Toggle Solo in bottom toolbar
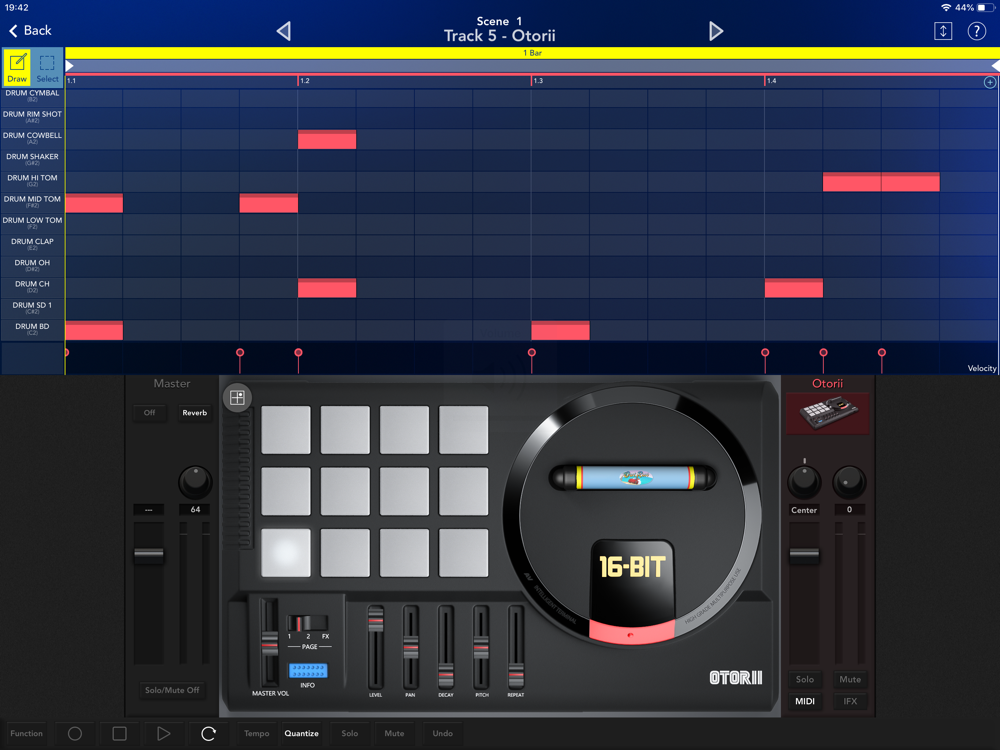The width and height of the screenshot is (1000, 750). (349, 733)
